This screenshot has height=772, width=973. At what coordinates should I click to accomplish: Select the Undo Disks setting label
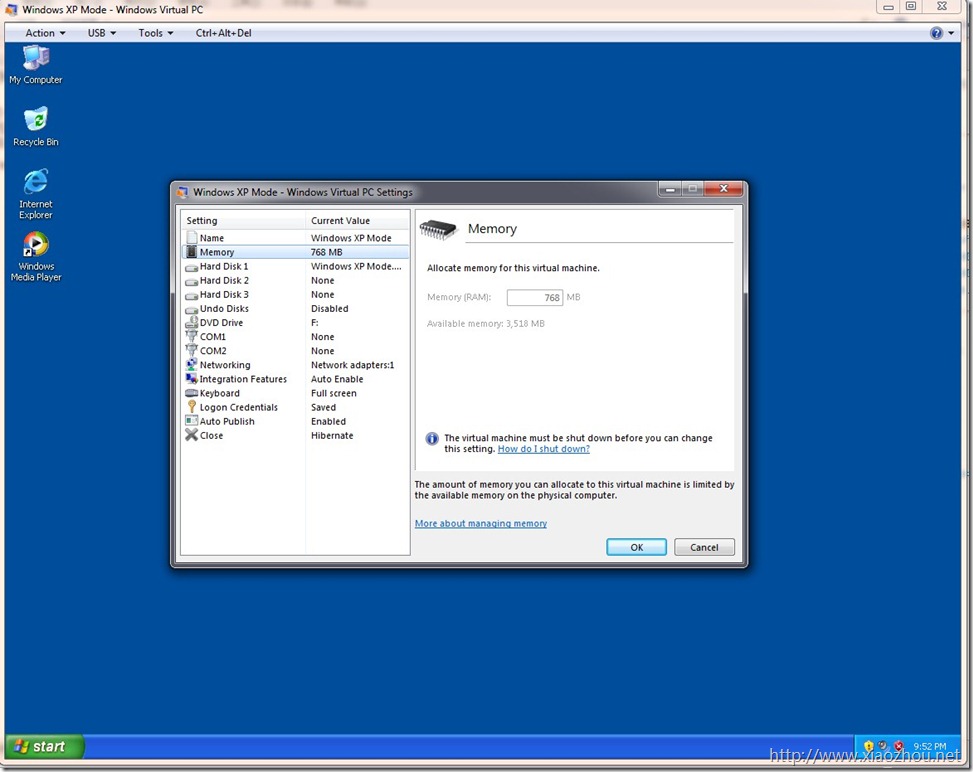pyautogui.click(x=224, y=308)
